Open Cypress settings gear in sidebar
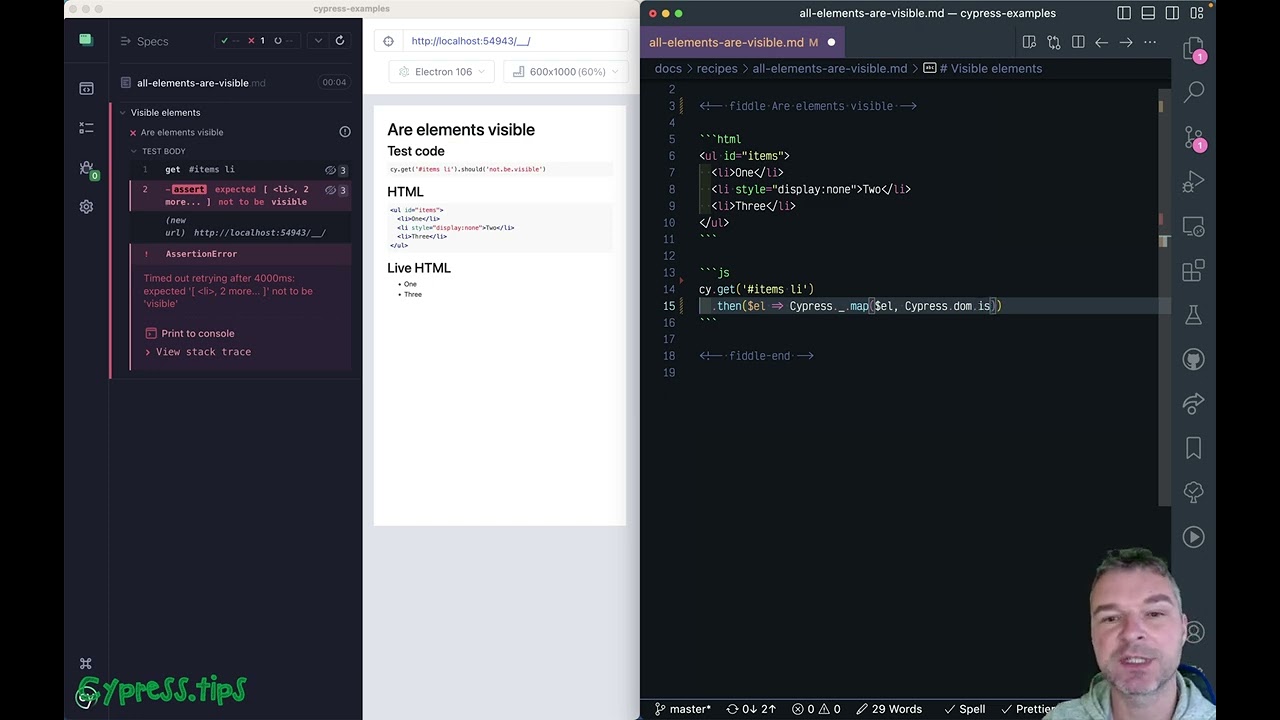The width and height of the screenshot is (1280, 720). 86,207
